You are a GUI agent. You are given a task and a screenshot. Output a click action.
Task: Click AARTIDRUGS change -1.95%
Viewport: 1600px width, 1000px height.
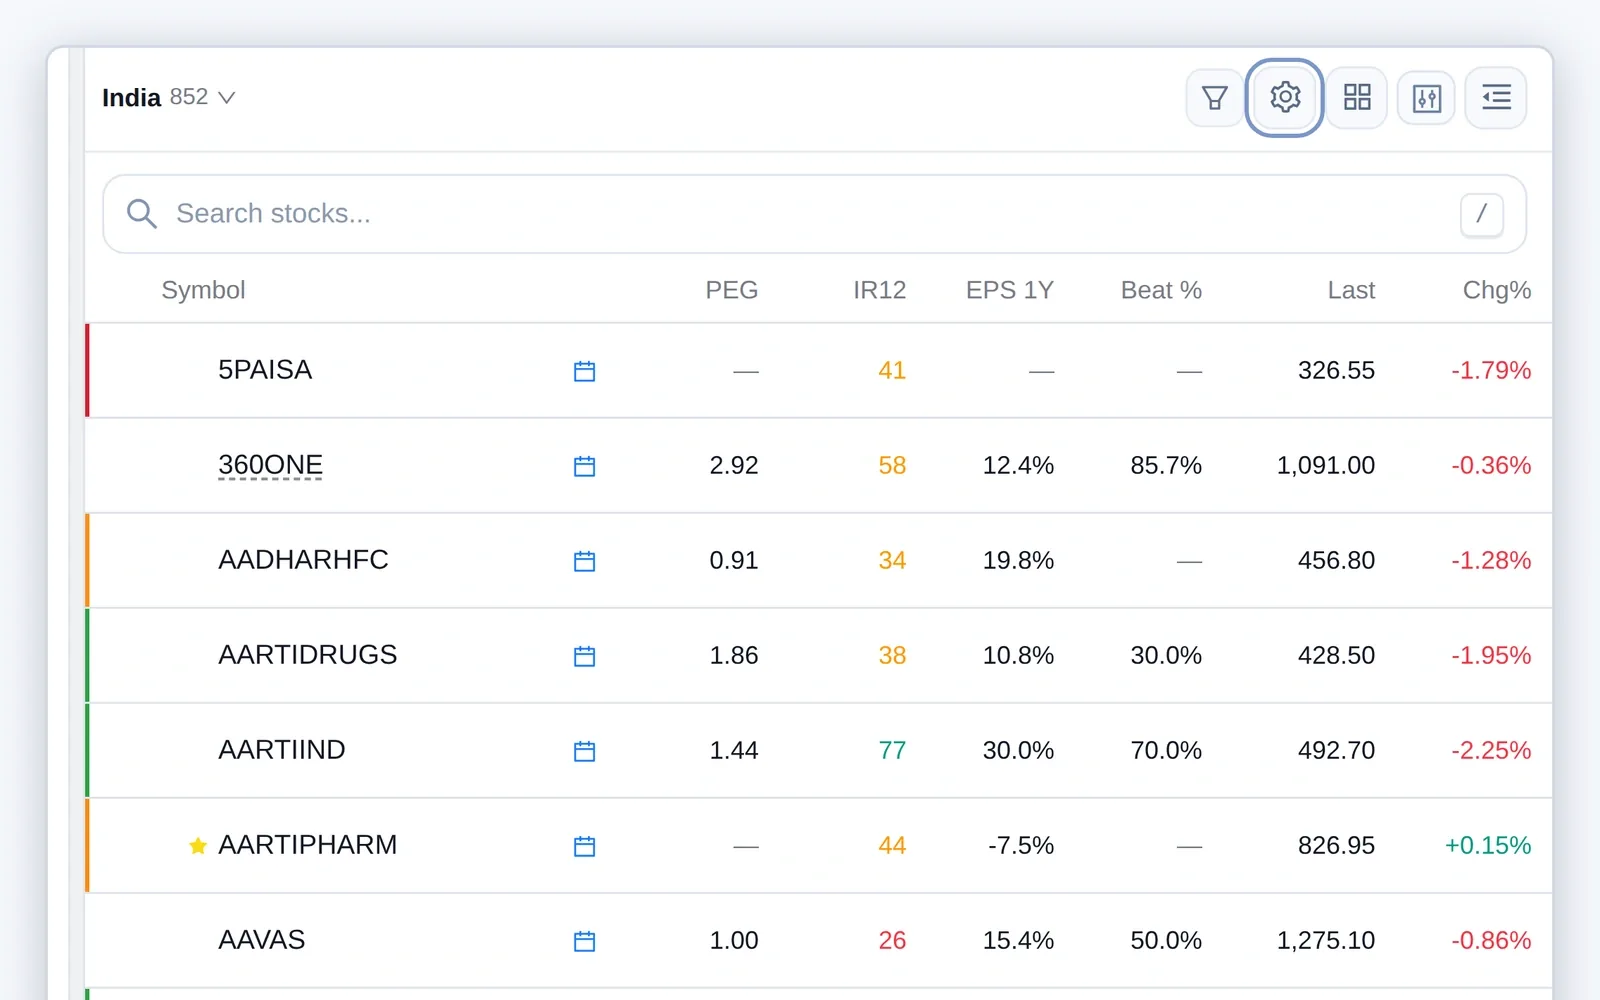pyautogui.click(x=1491, y=656)
